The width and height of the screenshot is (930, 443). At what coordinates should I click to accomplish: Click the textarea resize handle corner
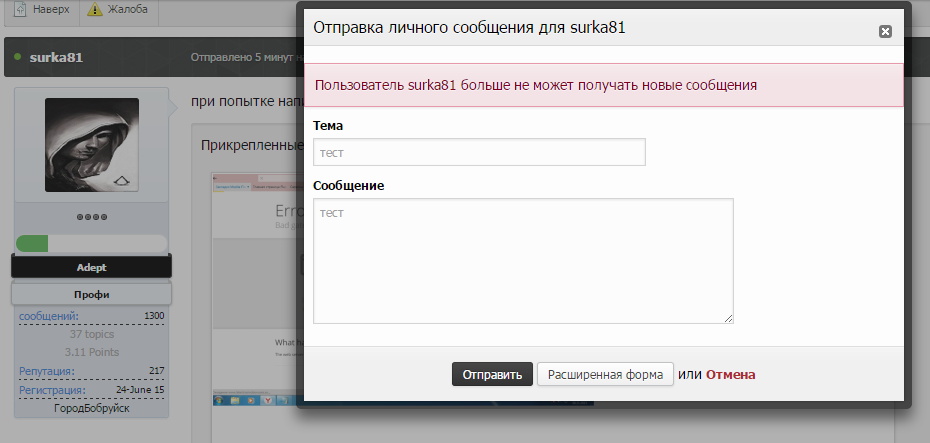(728, 318)
